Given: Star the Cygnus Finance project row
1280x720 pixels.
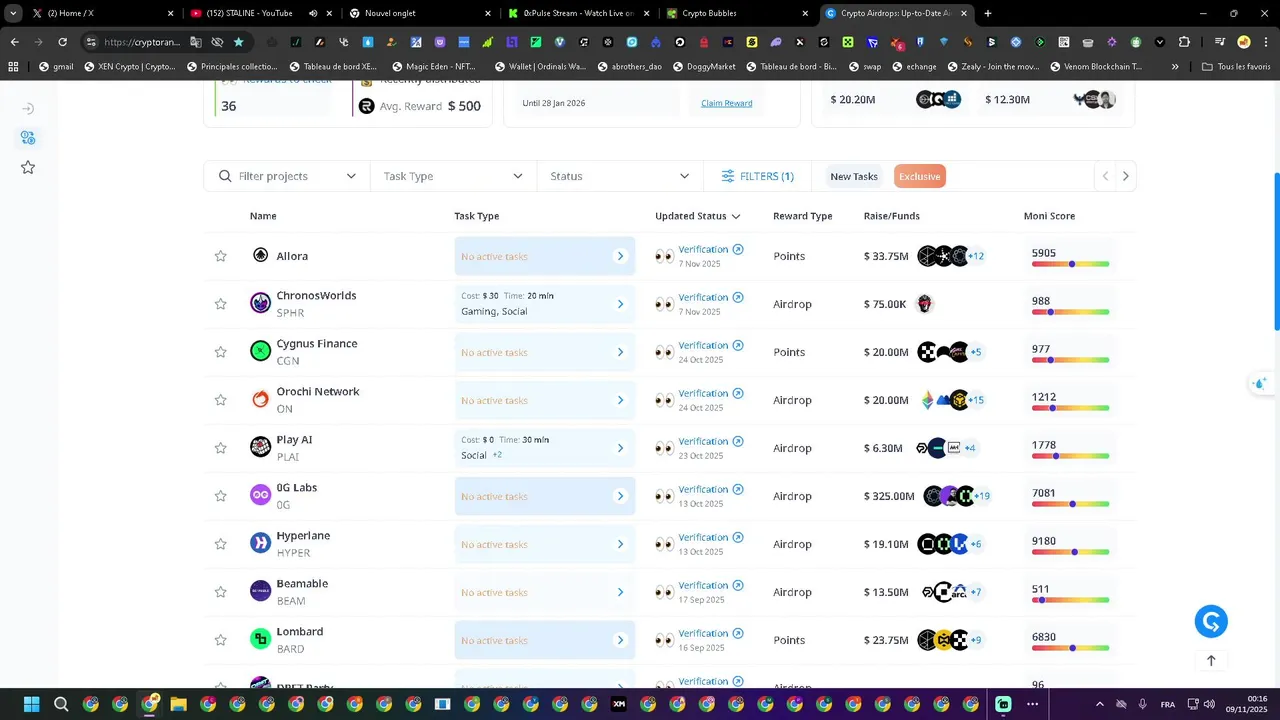Looking at the screenshot, I should click(x=221, y=352).
